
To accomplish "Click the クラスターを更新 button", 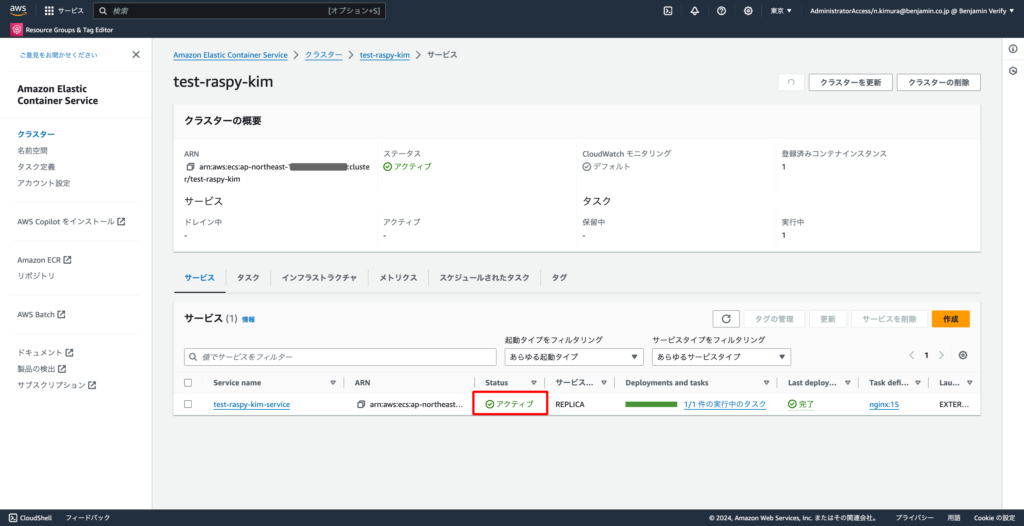I will click(851, 82).
